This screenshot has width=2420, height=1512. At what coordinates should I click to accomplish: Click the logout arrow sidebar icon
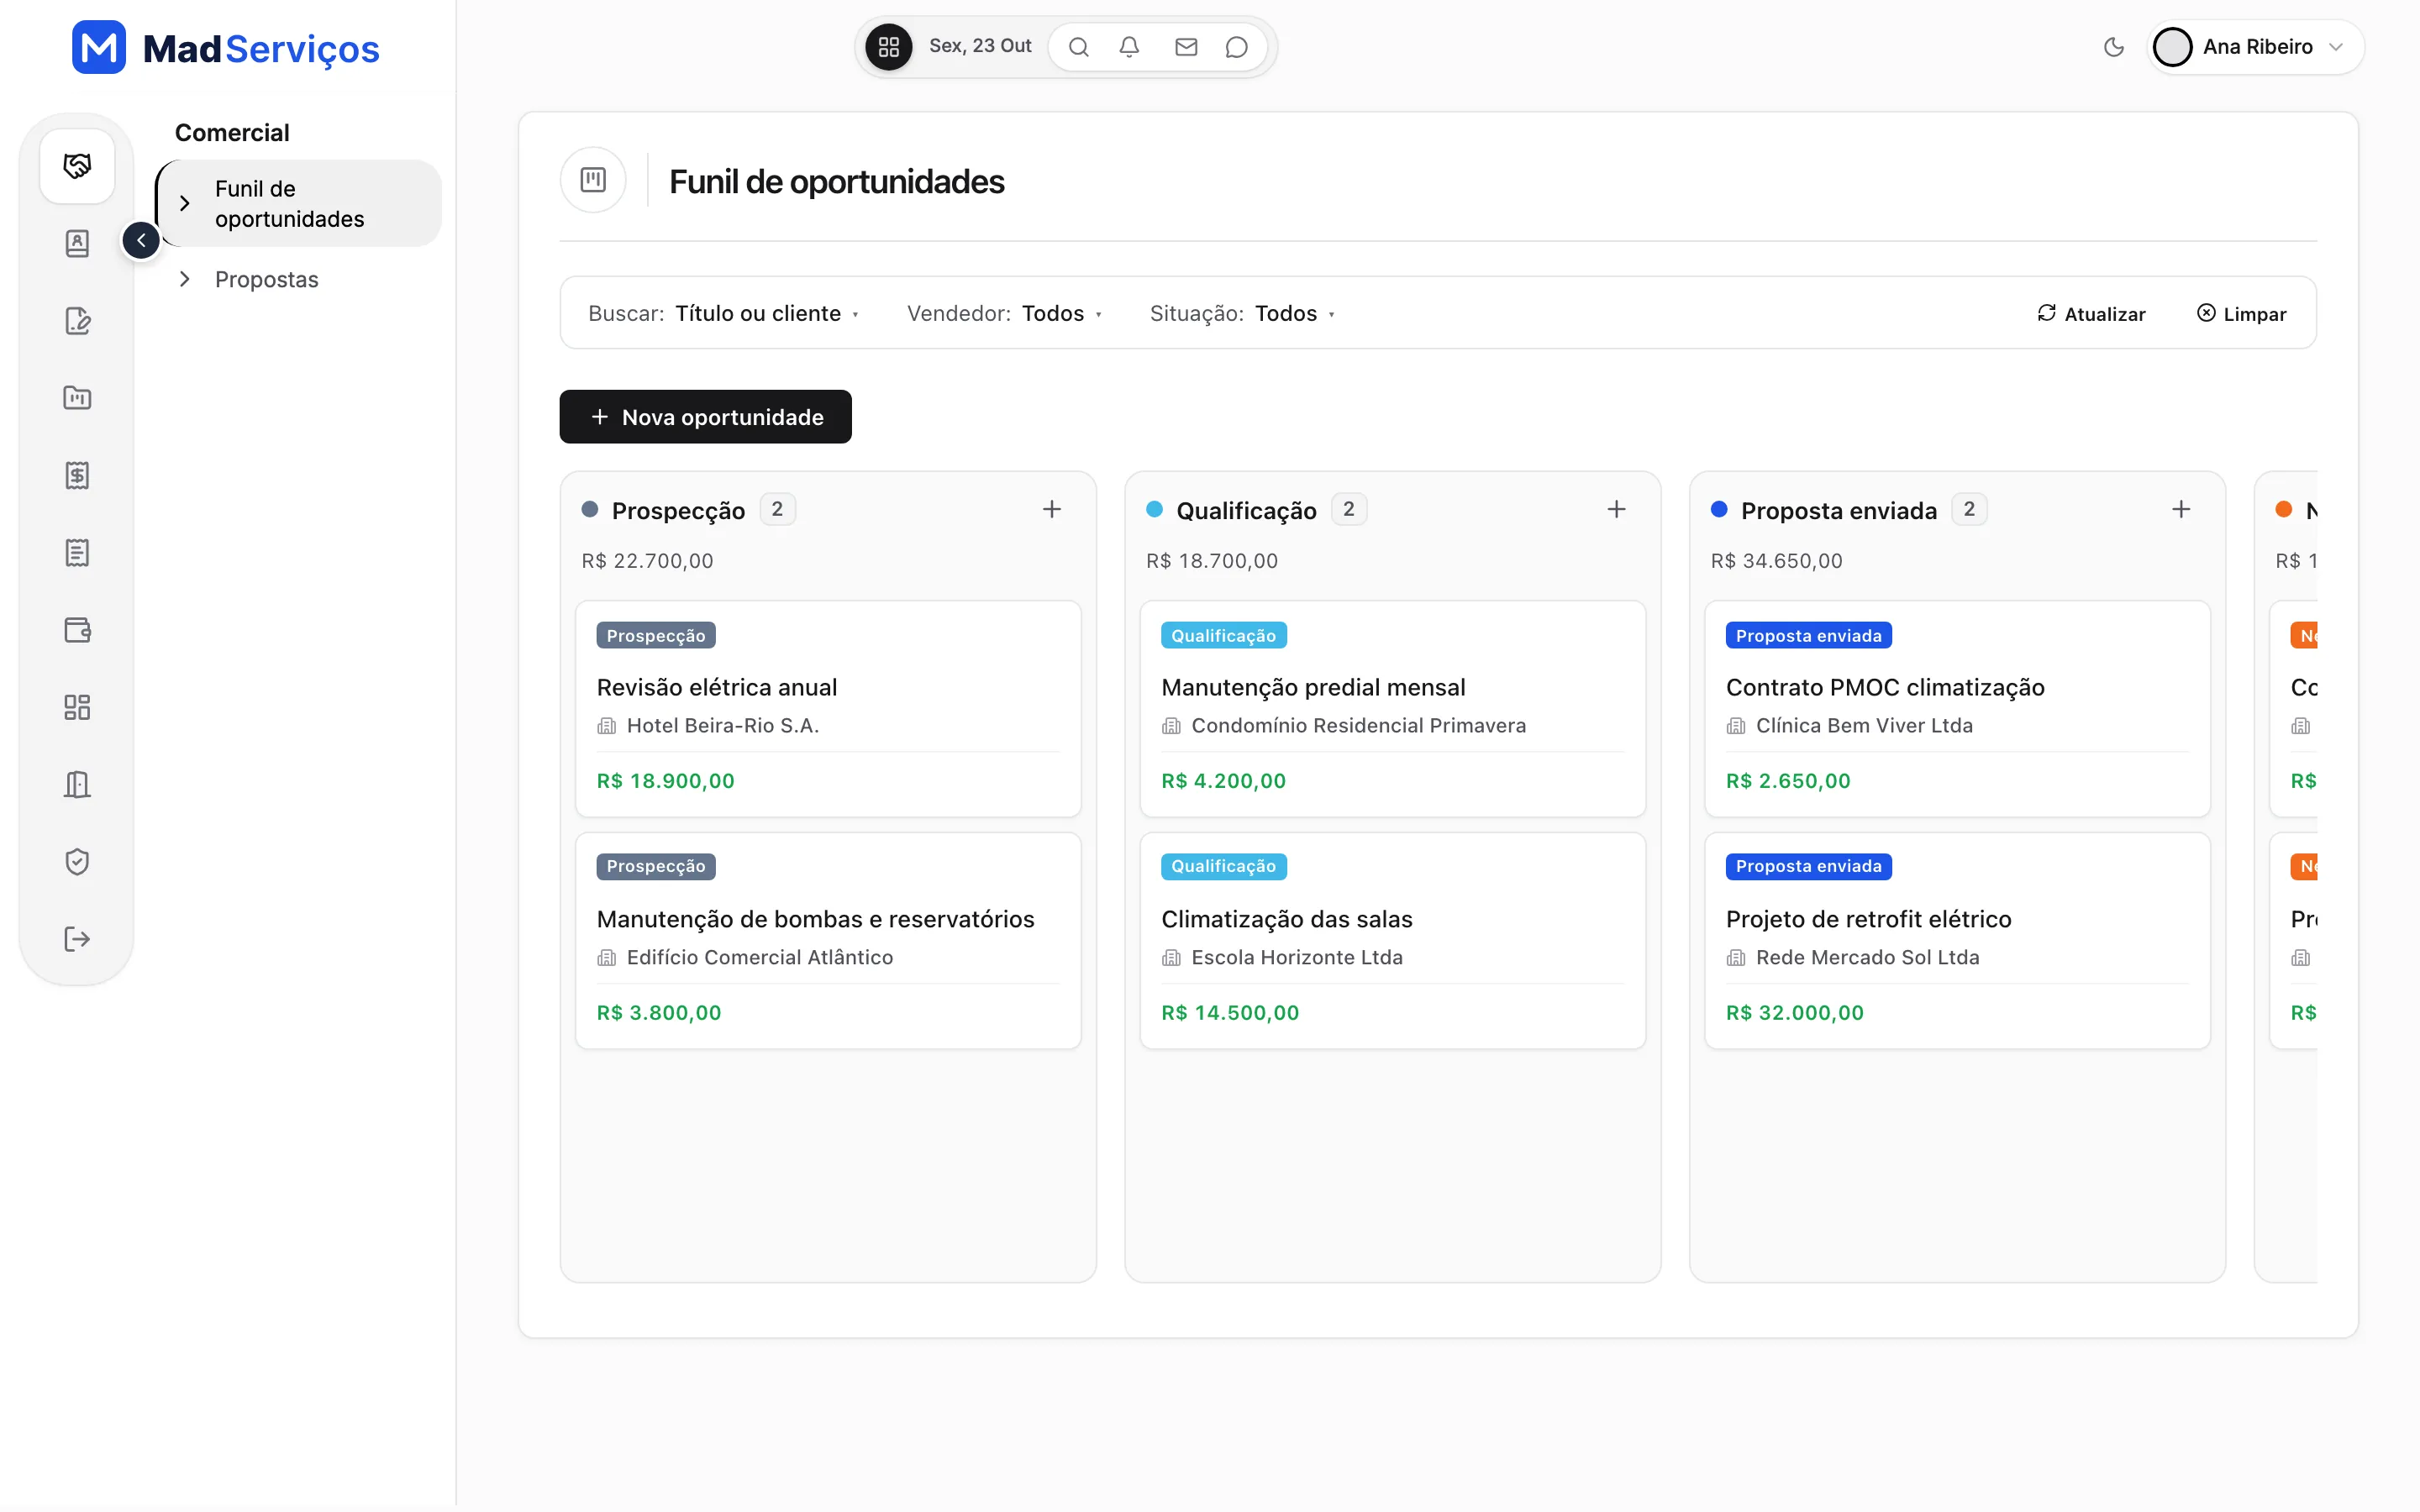tap(77, 940)
